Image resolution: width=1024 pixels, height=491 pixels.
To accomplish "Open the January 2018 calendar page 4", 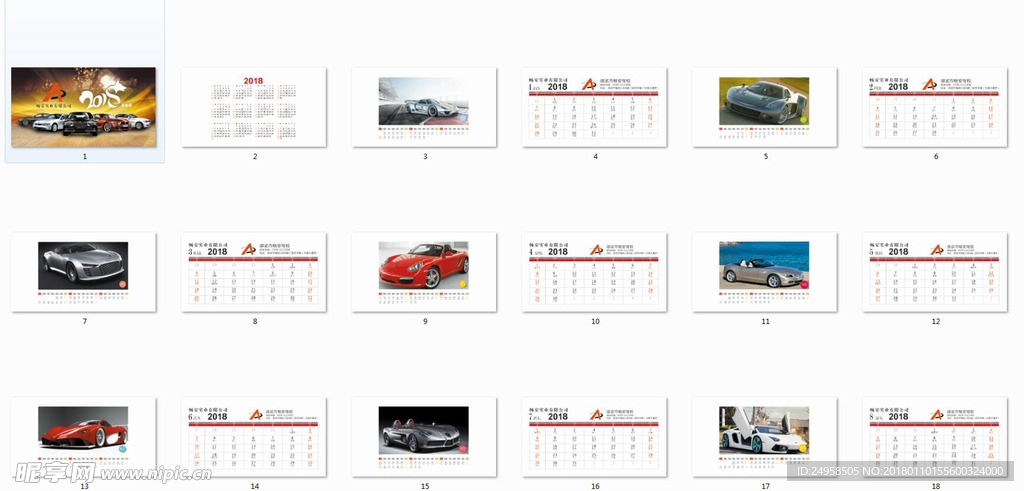I will tap(595, 107).
